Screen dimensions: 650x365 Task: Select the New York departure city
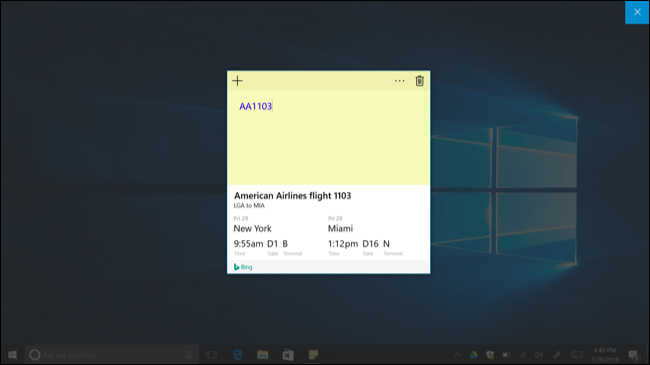click(252, 229)
